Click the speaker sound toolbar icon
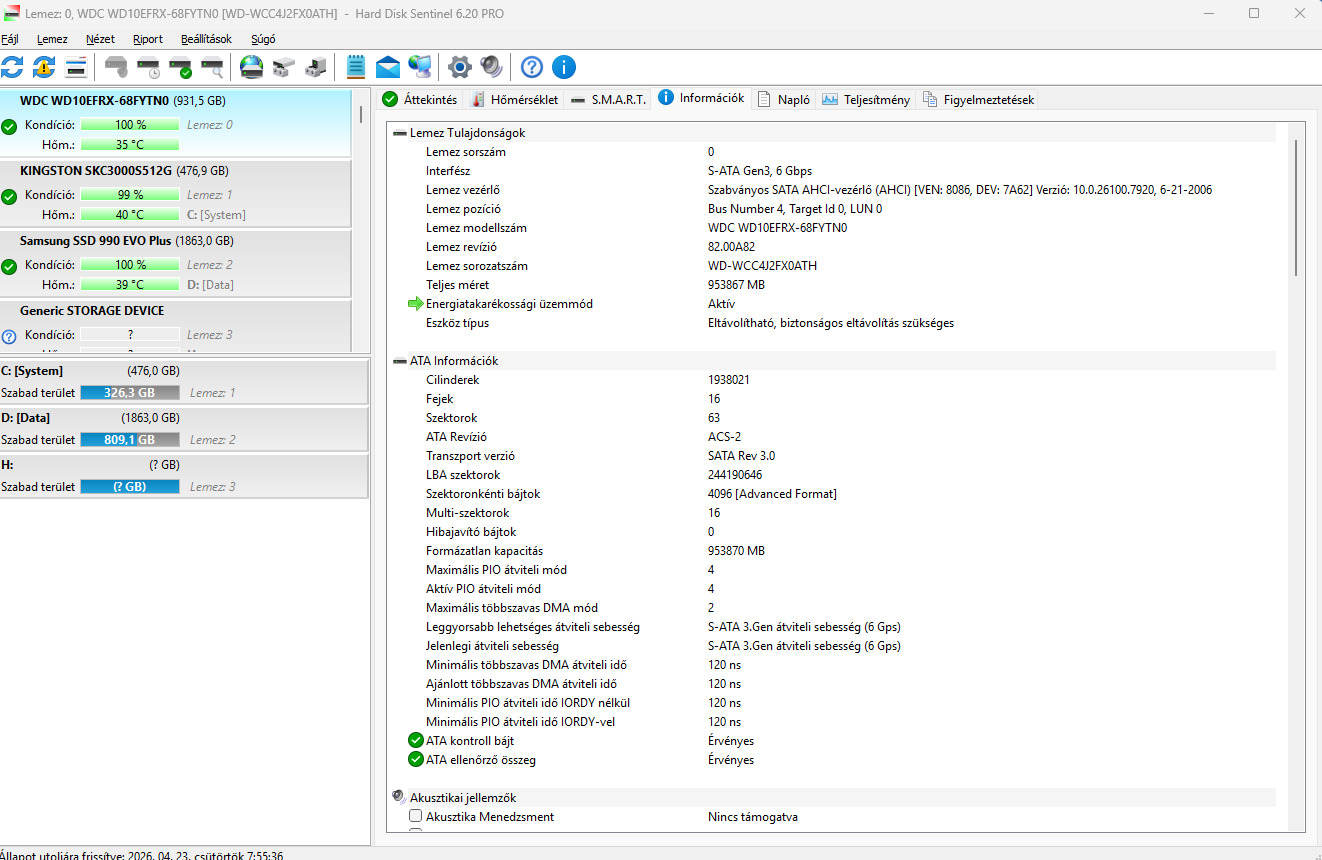 (x=491, y=67)
